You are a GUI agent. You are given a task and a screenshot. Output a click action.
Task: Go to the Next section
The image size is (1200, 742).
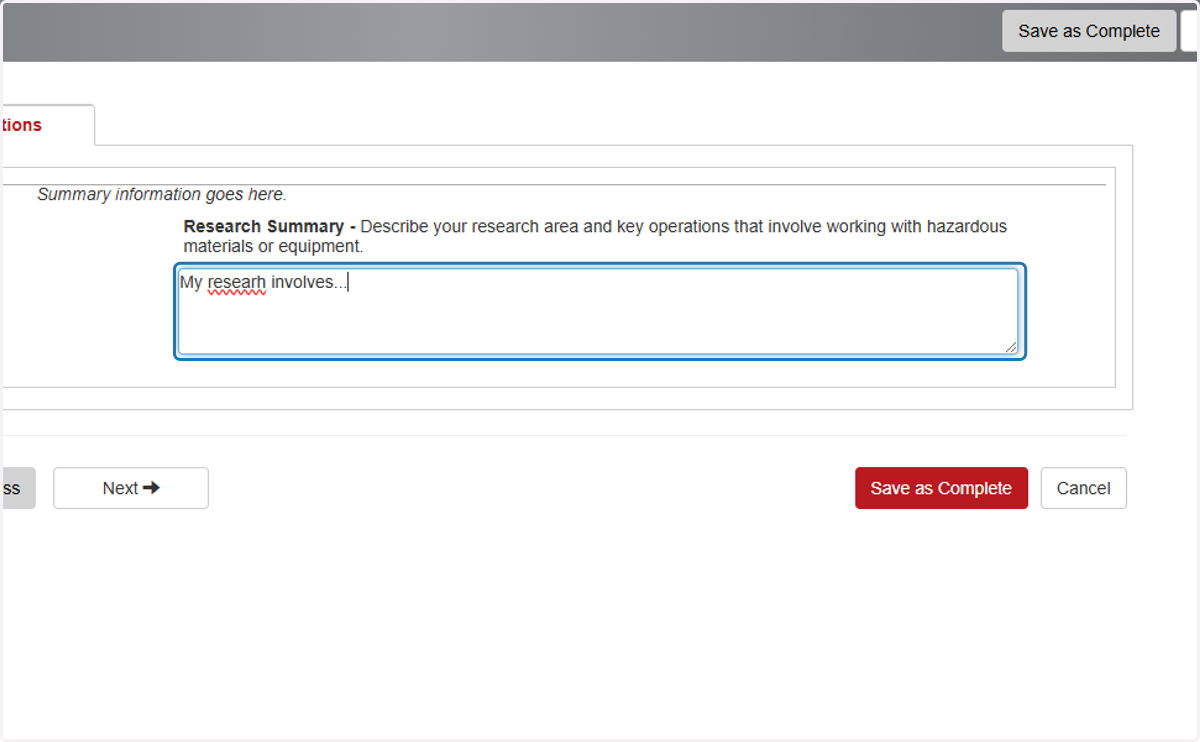pyautogui.click(x=131, y=488)
